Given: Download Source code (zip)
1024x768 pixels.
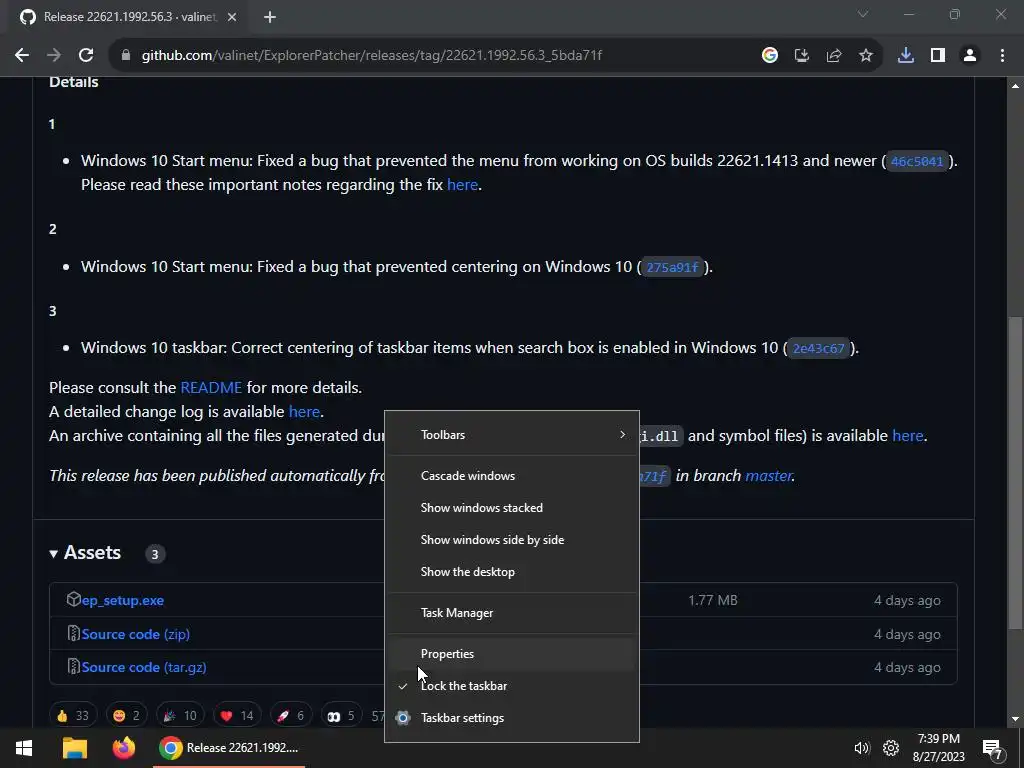Looking at the screenshot, I should point(136,634).
